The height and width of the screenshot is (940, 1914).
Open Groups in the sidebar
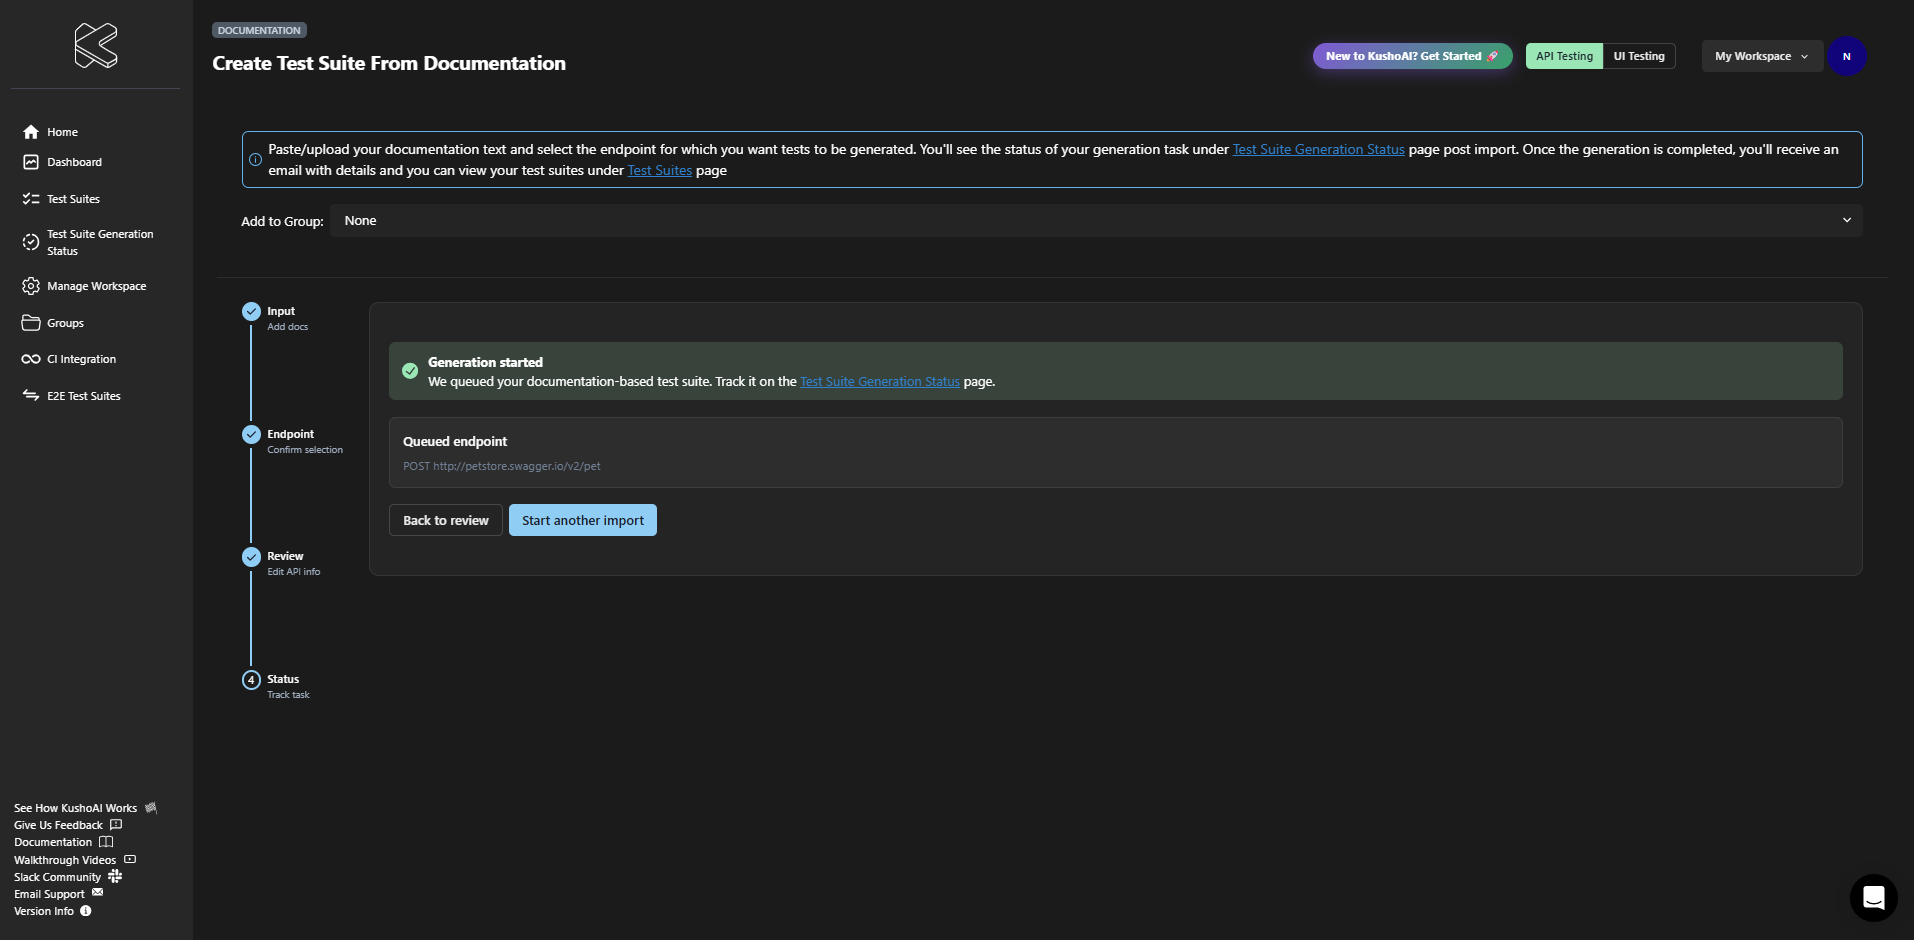(x=65, y=323)
